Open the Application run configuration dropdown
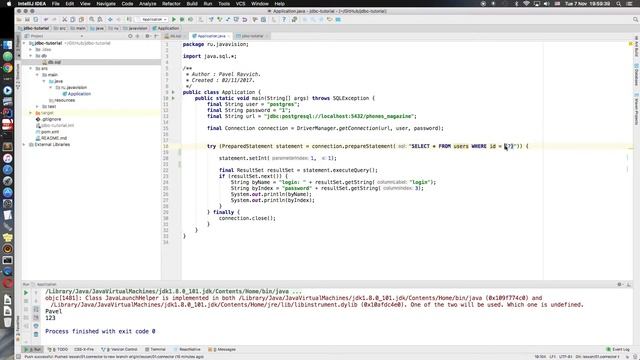The height and width of the screenshot is (360, 640). (153, 20)
